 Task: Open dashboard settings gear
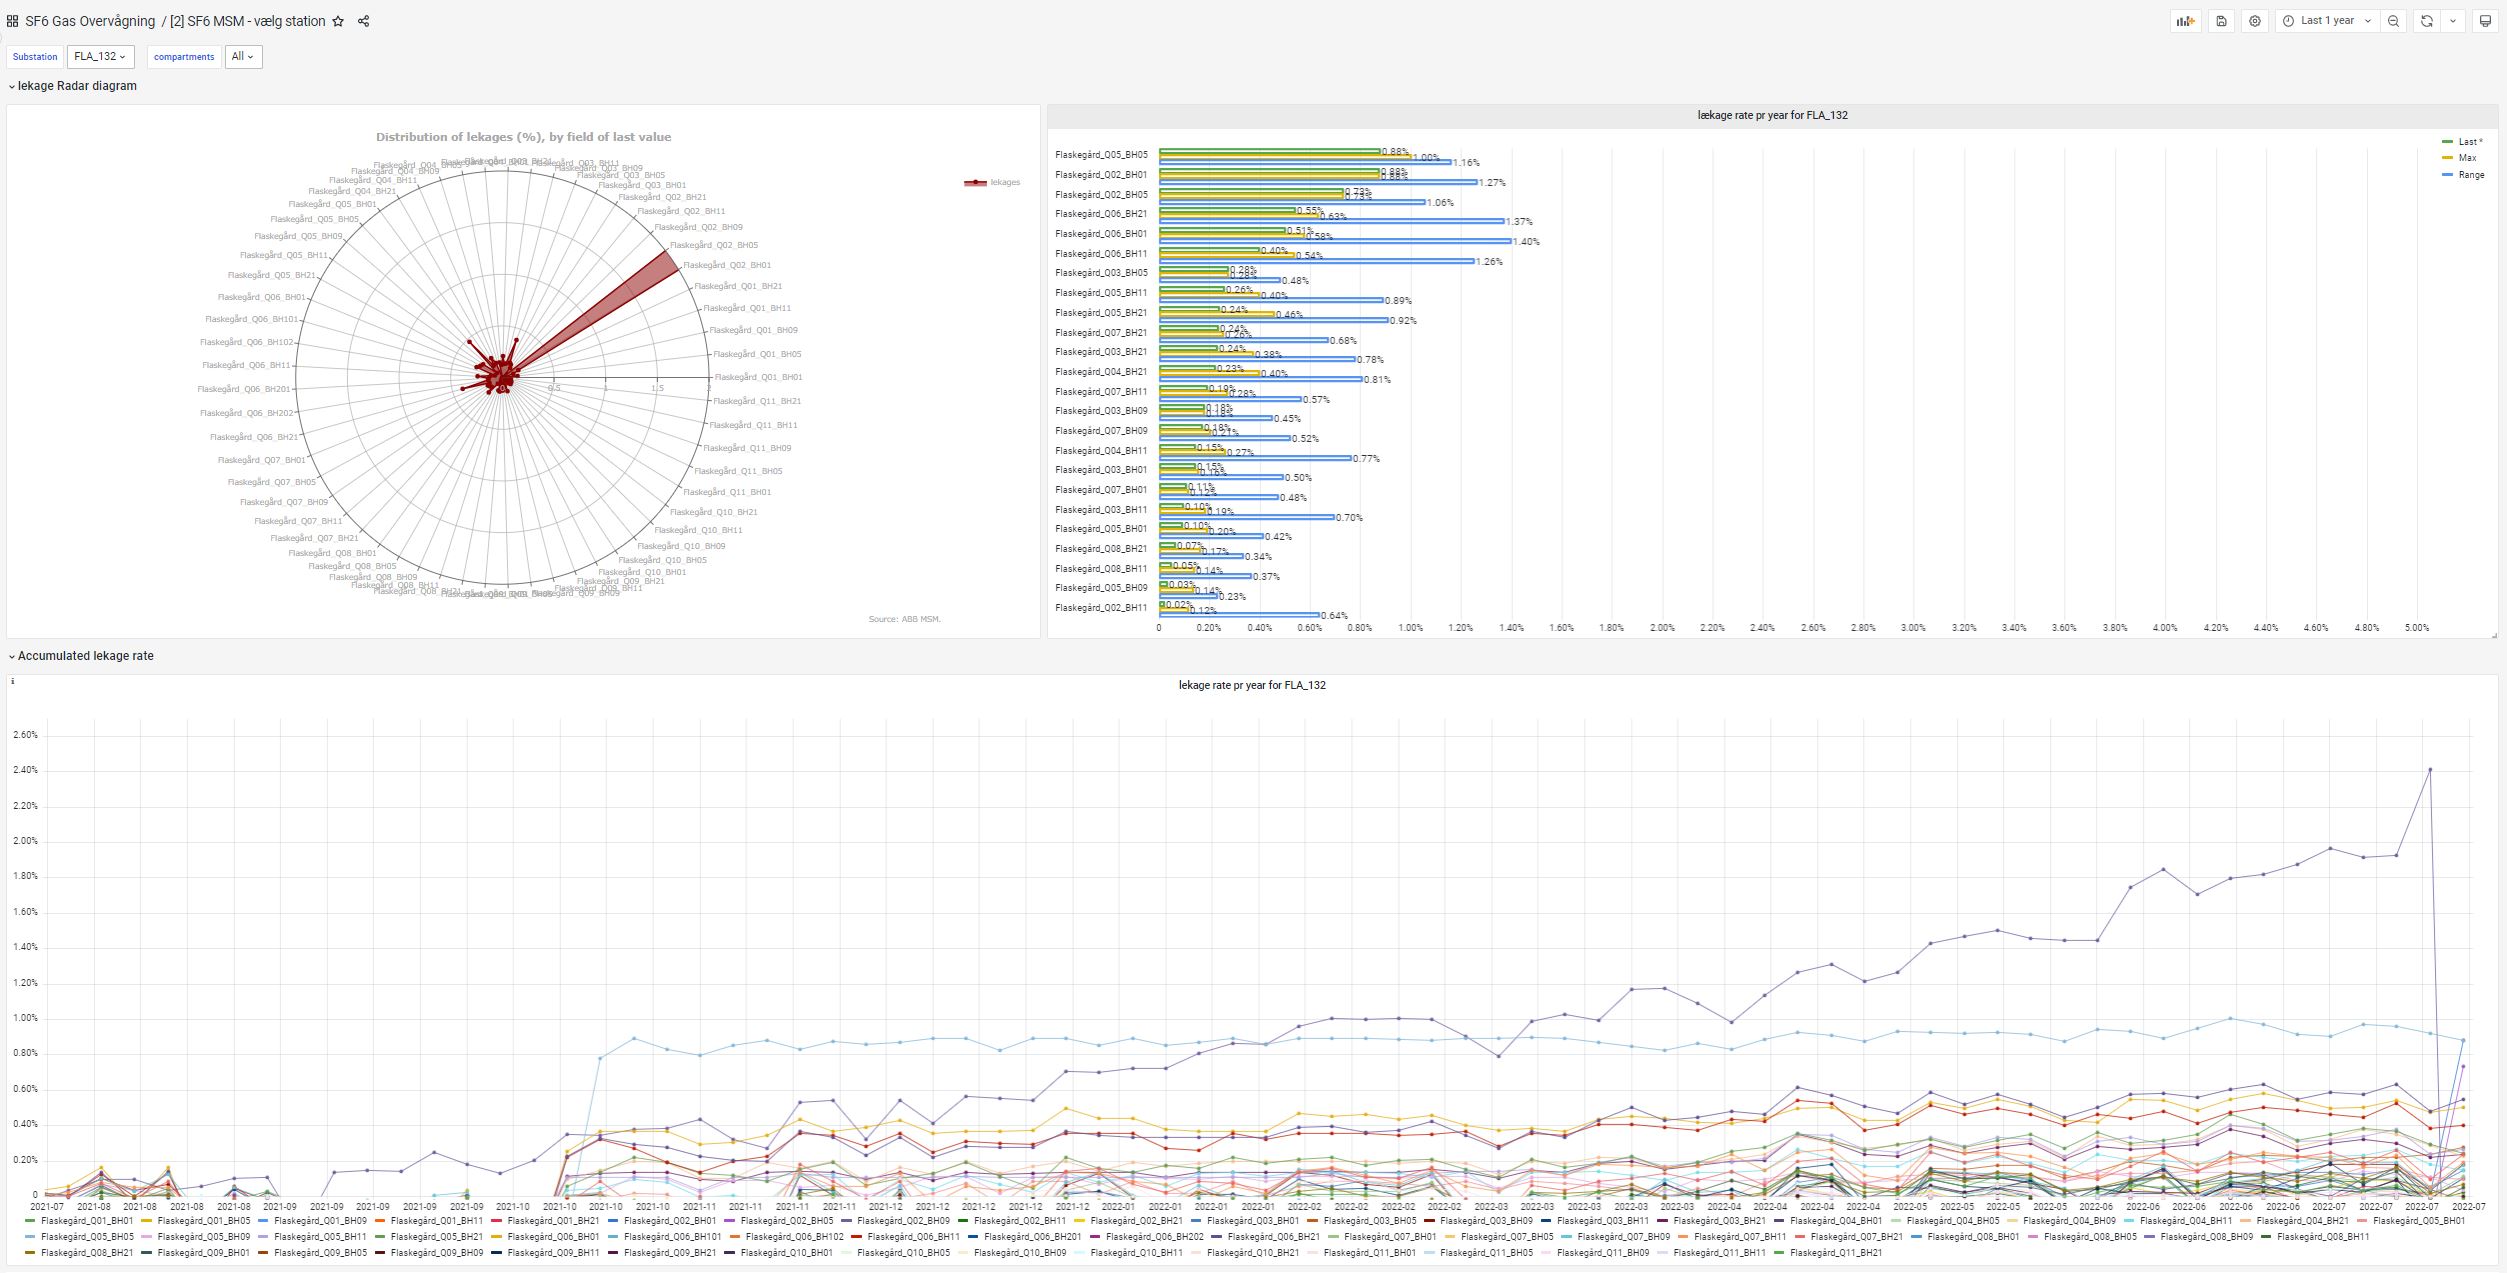tap(2254, 21)
